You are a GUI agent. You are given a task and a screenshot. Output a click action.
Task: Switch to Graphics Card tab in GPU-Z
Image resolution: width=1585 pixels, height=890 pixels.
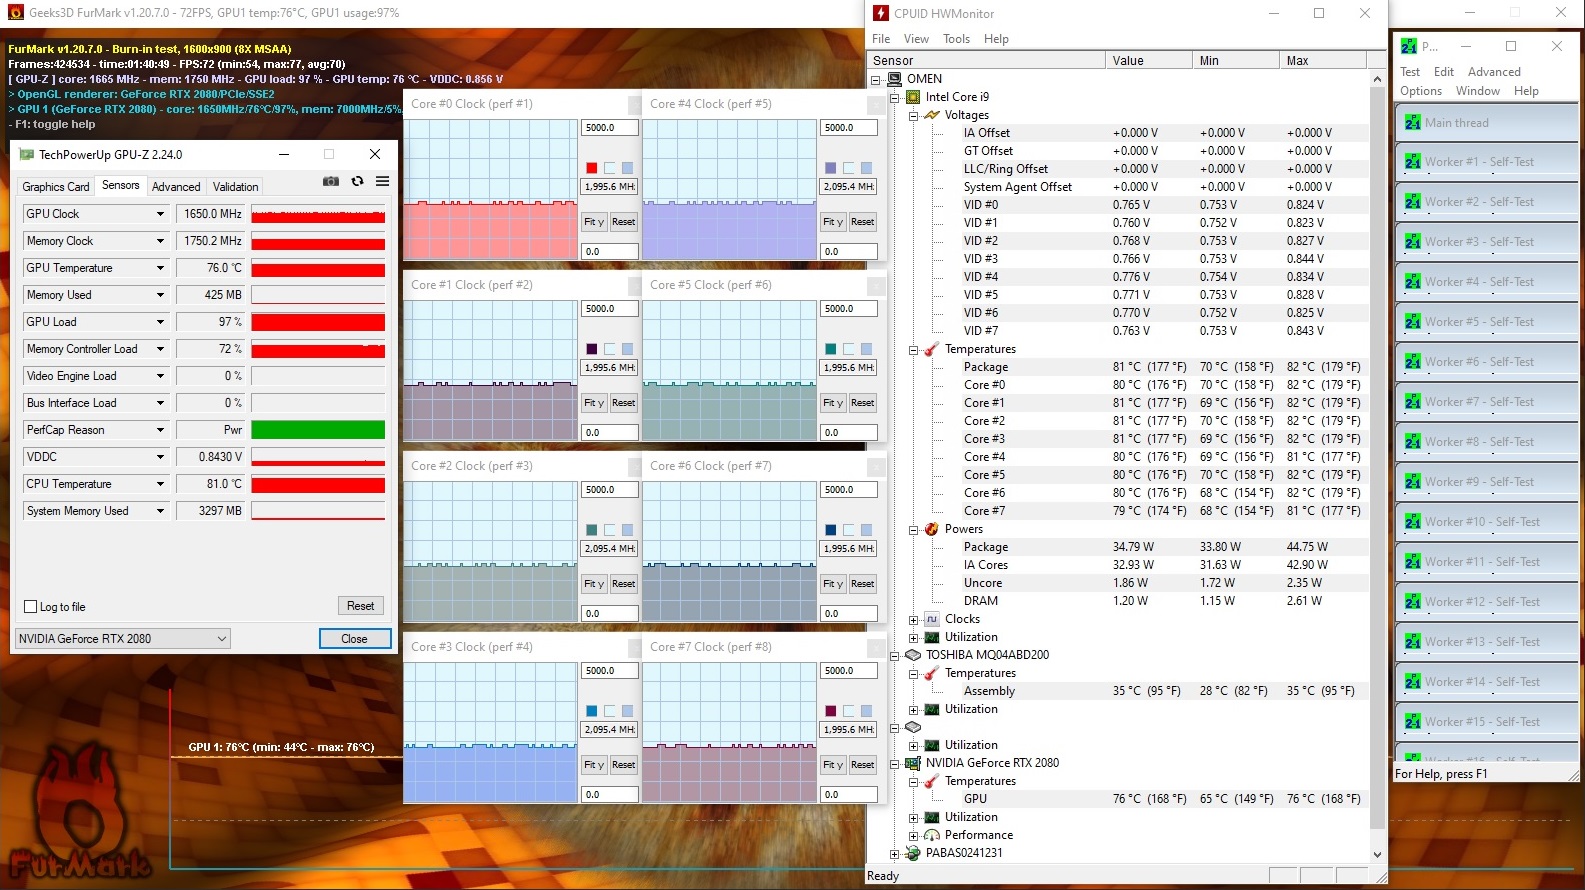[56, 187]
